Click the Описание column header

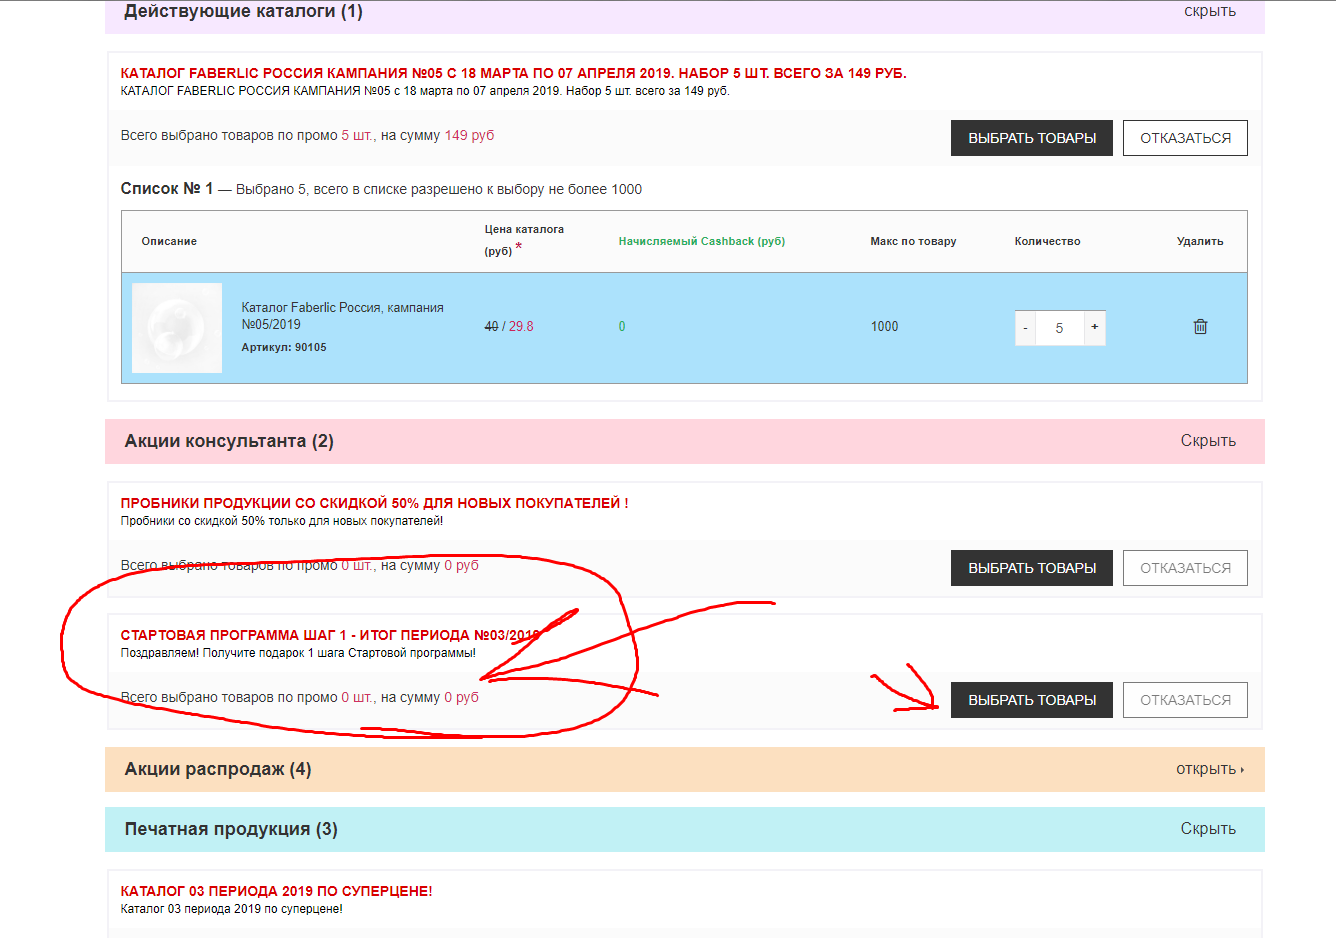pyautogui.click(x=169, y=241)
